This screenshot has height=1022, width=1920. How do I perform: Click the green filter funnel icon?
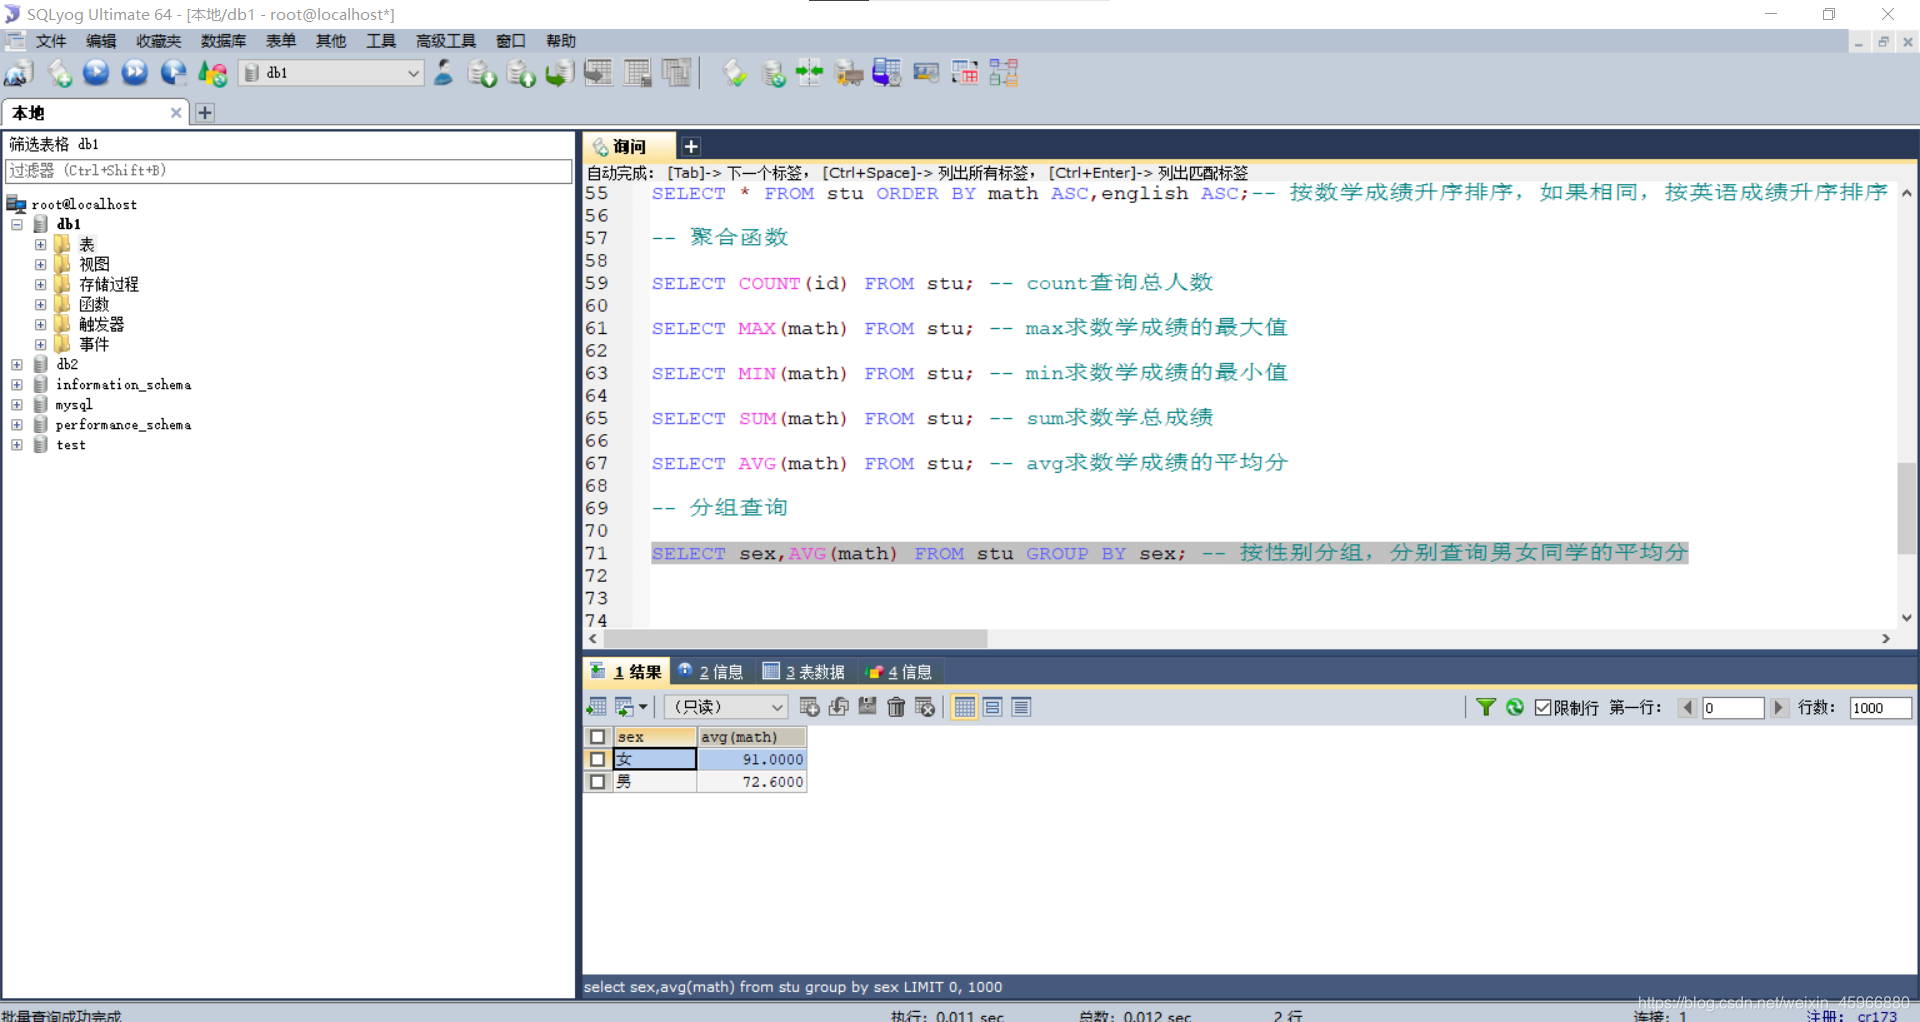click(x=1486, y=707)
